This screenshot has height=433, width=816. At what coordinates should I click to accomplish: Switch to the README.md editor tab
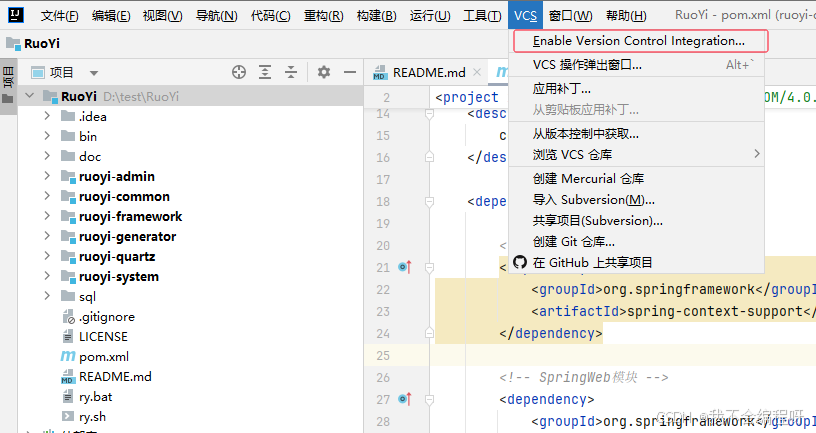pyautogui.click(x=428, y=72)
